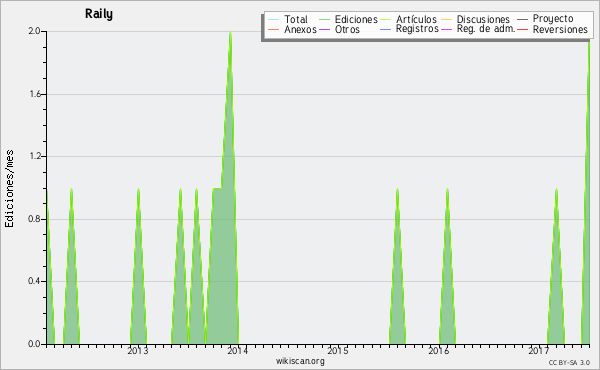Click the cyan Total legend swatch
This screenshot has height=370, width=600.
pyautogui.click(x=274, y=20)
